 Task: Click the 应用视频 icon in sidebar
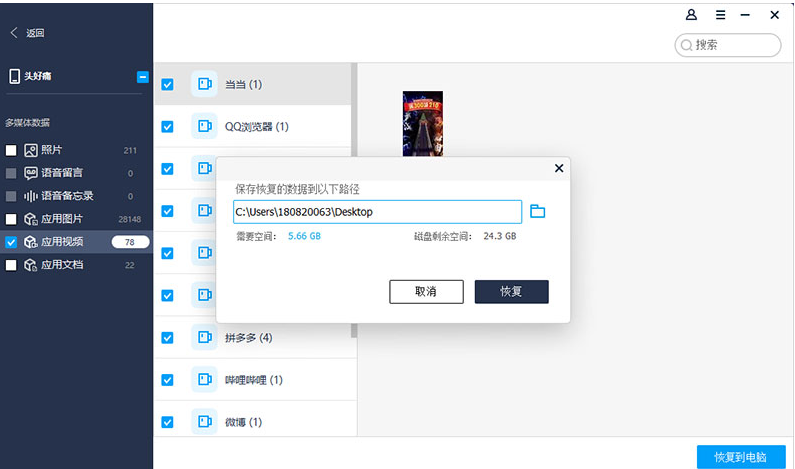(x=31, y=242)
